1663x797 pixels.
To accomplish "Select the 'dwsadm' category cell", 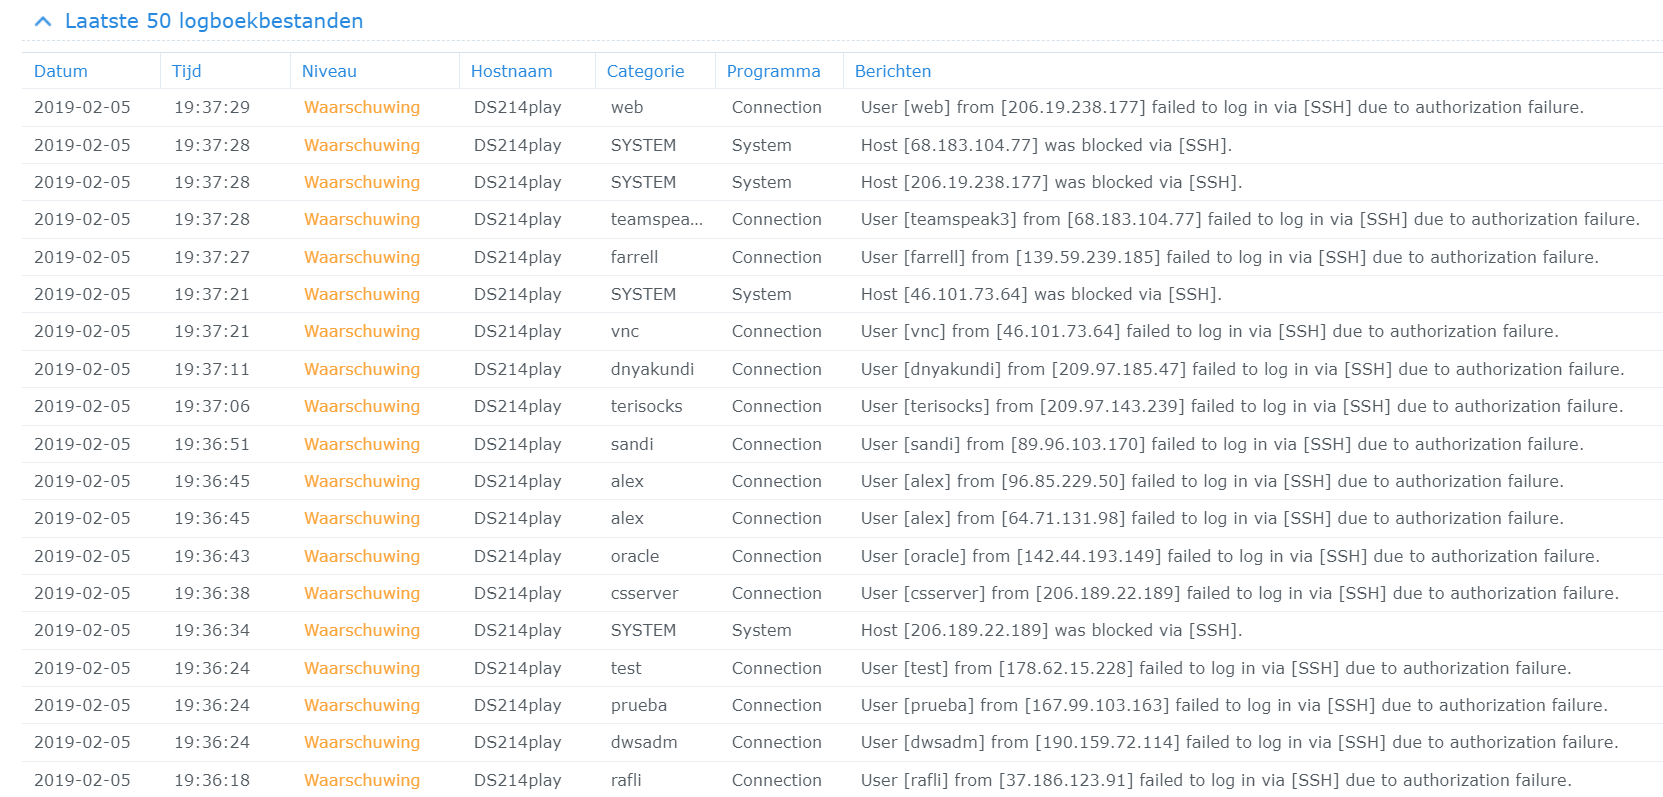I will click(x=644, y=742).
